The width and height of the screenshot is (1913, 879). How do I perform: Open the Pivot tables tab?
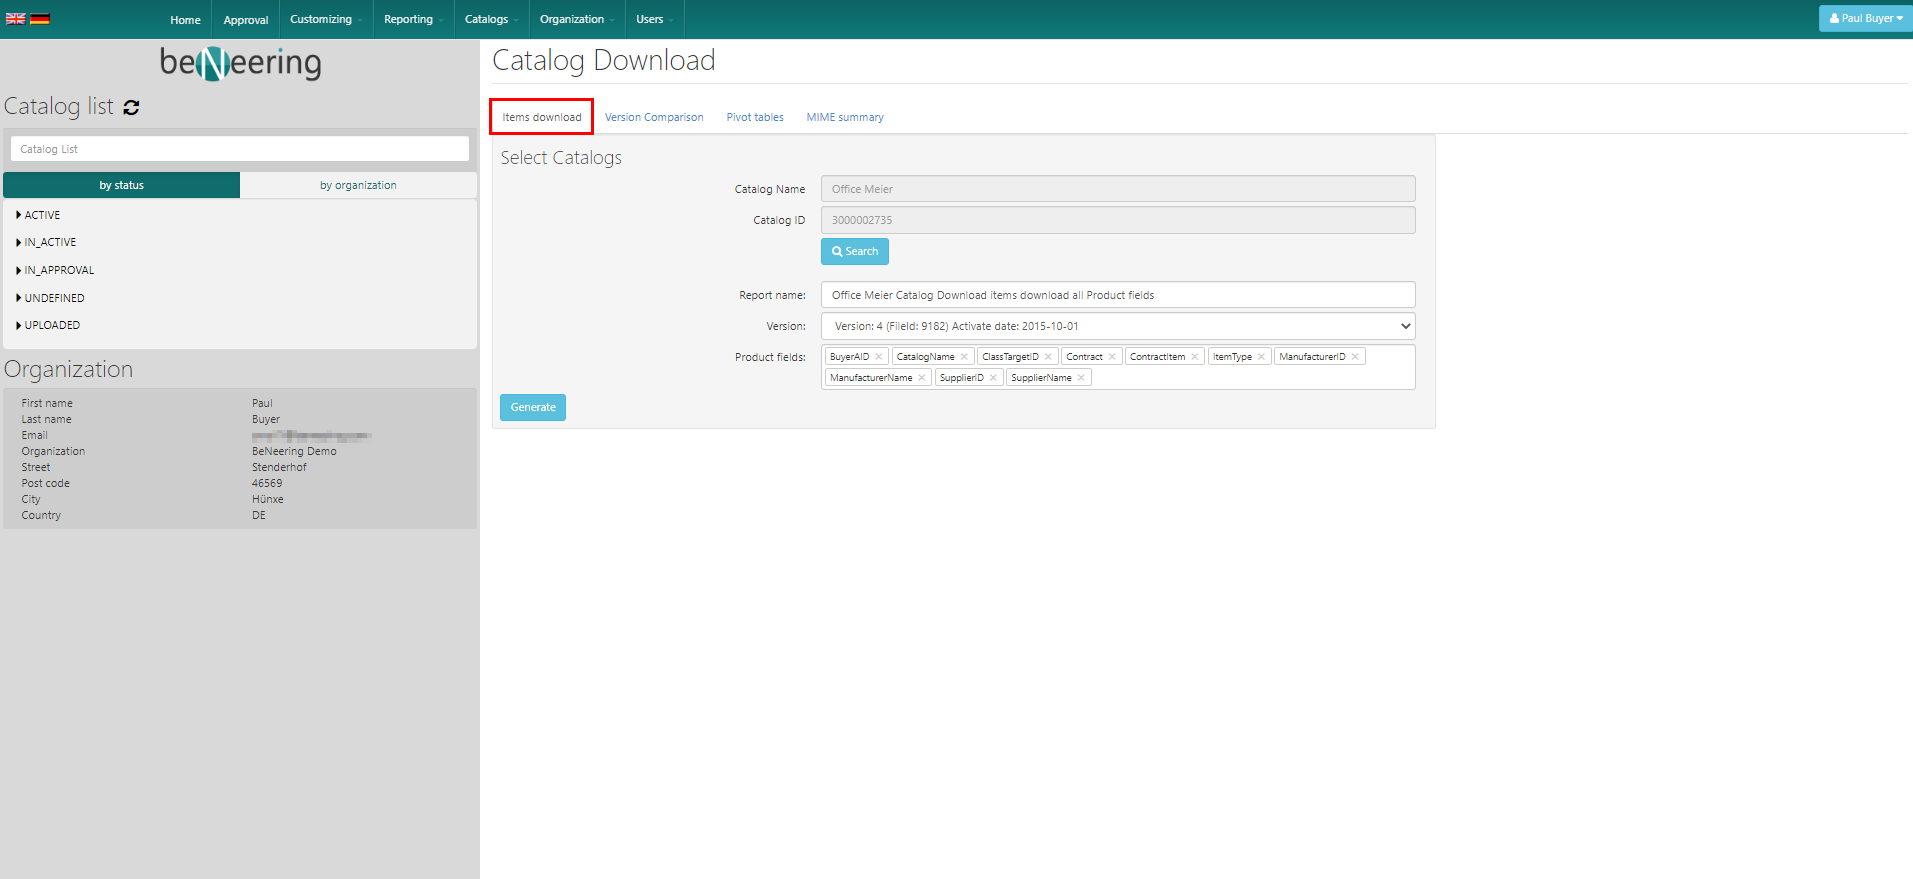click(x=755, y=117)
